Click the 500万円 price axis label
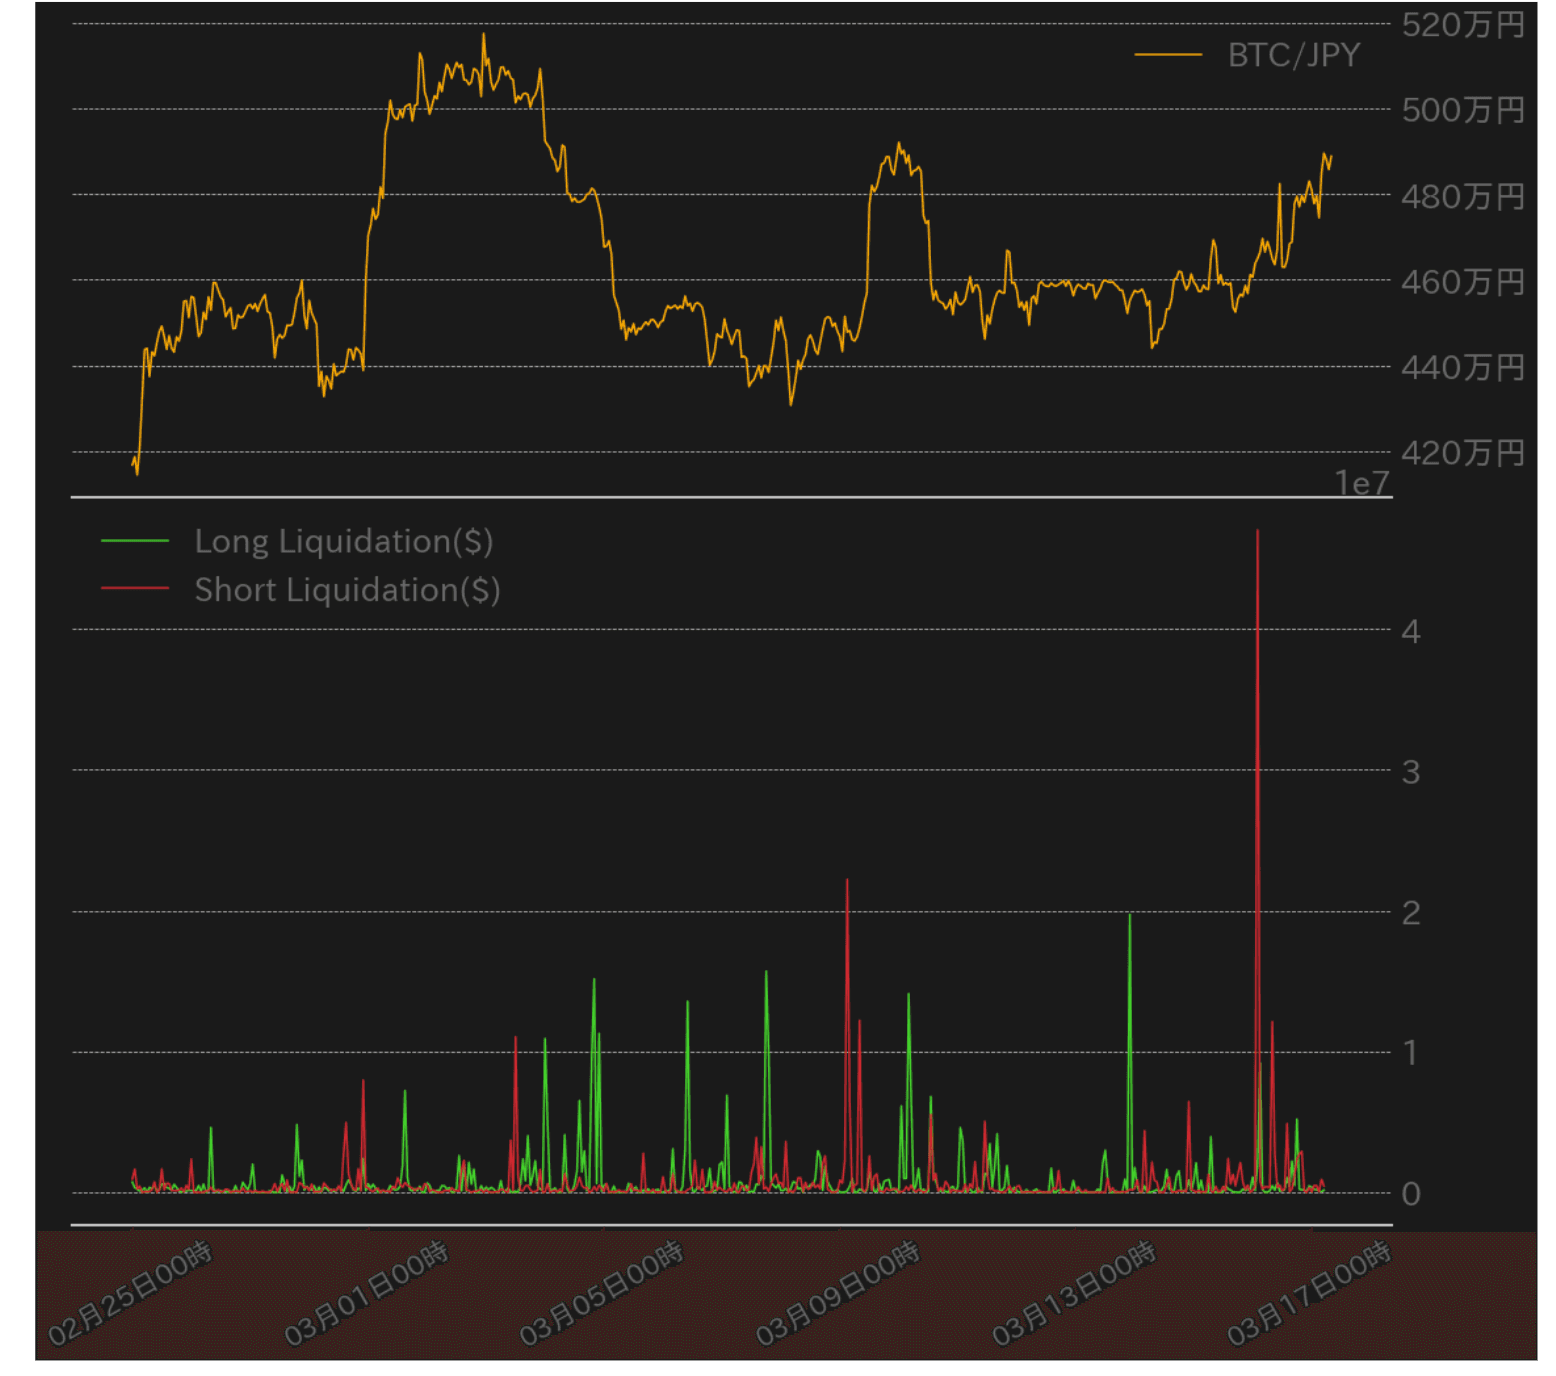Image resolution: width=1556 pixels, height=1376 pixels. click(x=1462, y=110)
